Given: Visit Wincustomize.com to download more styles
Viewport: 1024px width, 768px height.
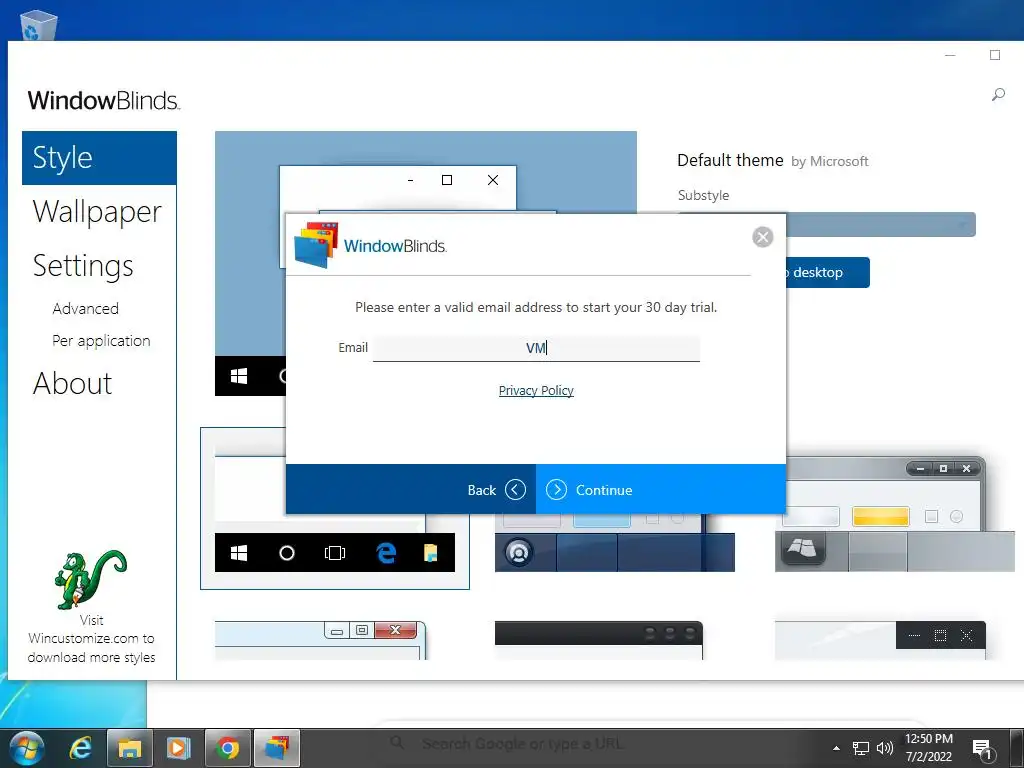Looking at the screenshot, I should click(x=91, y=639).
